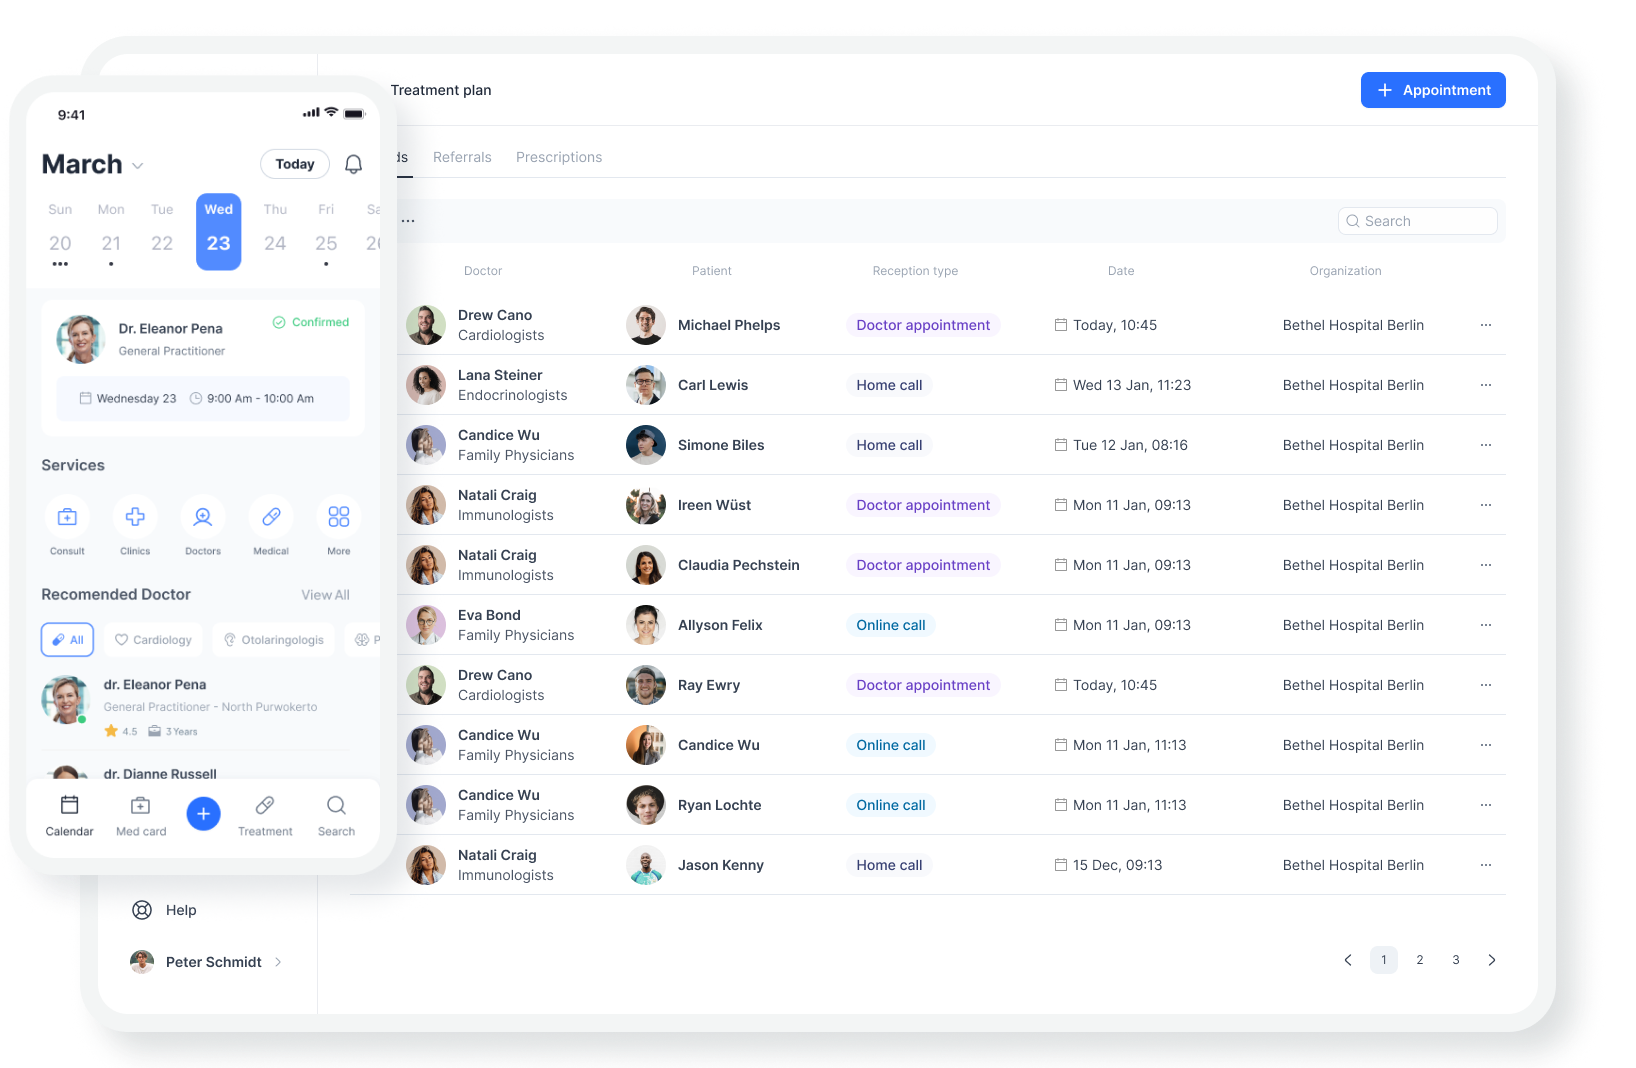Open Help from the sidebar

[x=164, y=910]
